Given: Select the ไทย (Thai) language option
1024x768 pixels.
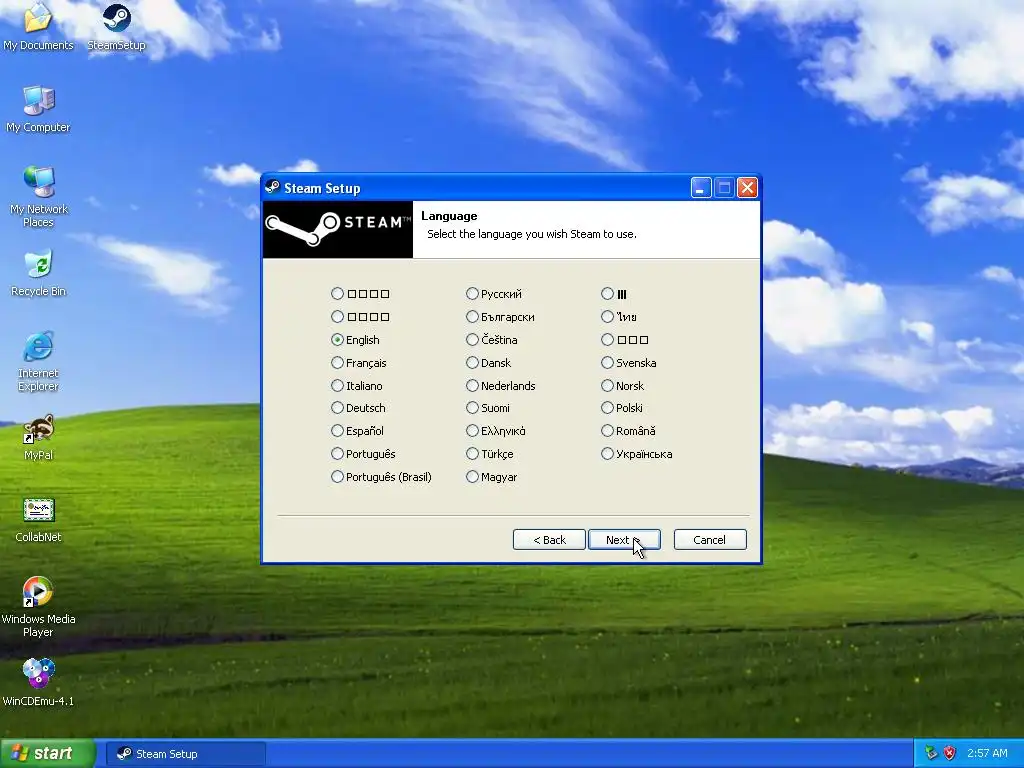Looking at the screenshot, I should pyautogui.click(x=619, y=317).
